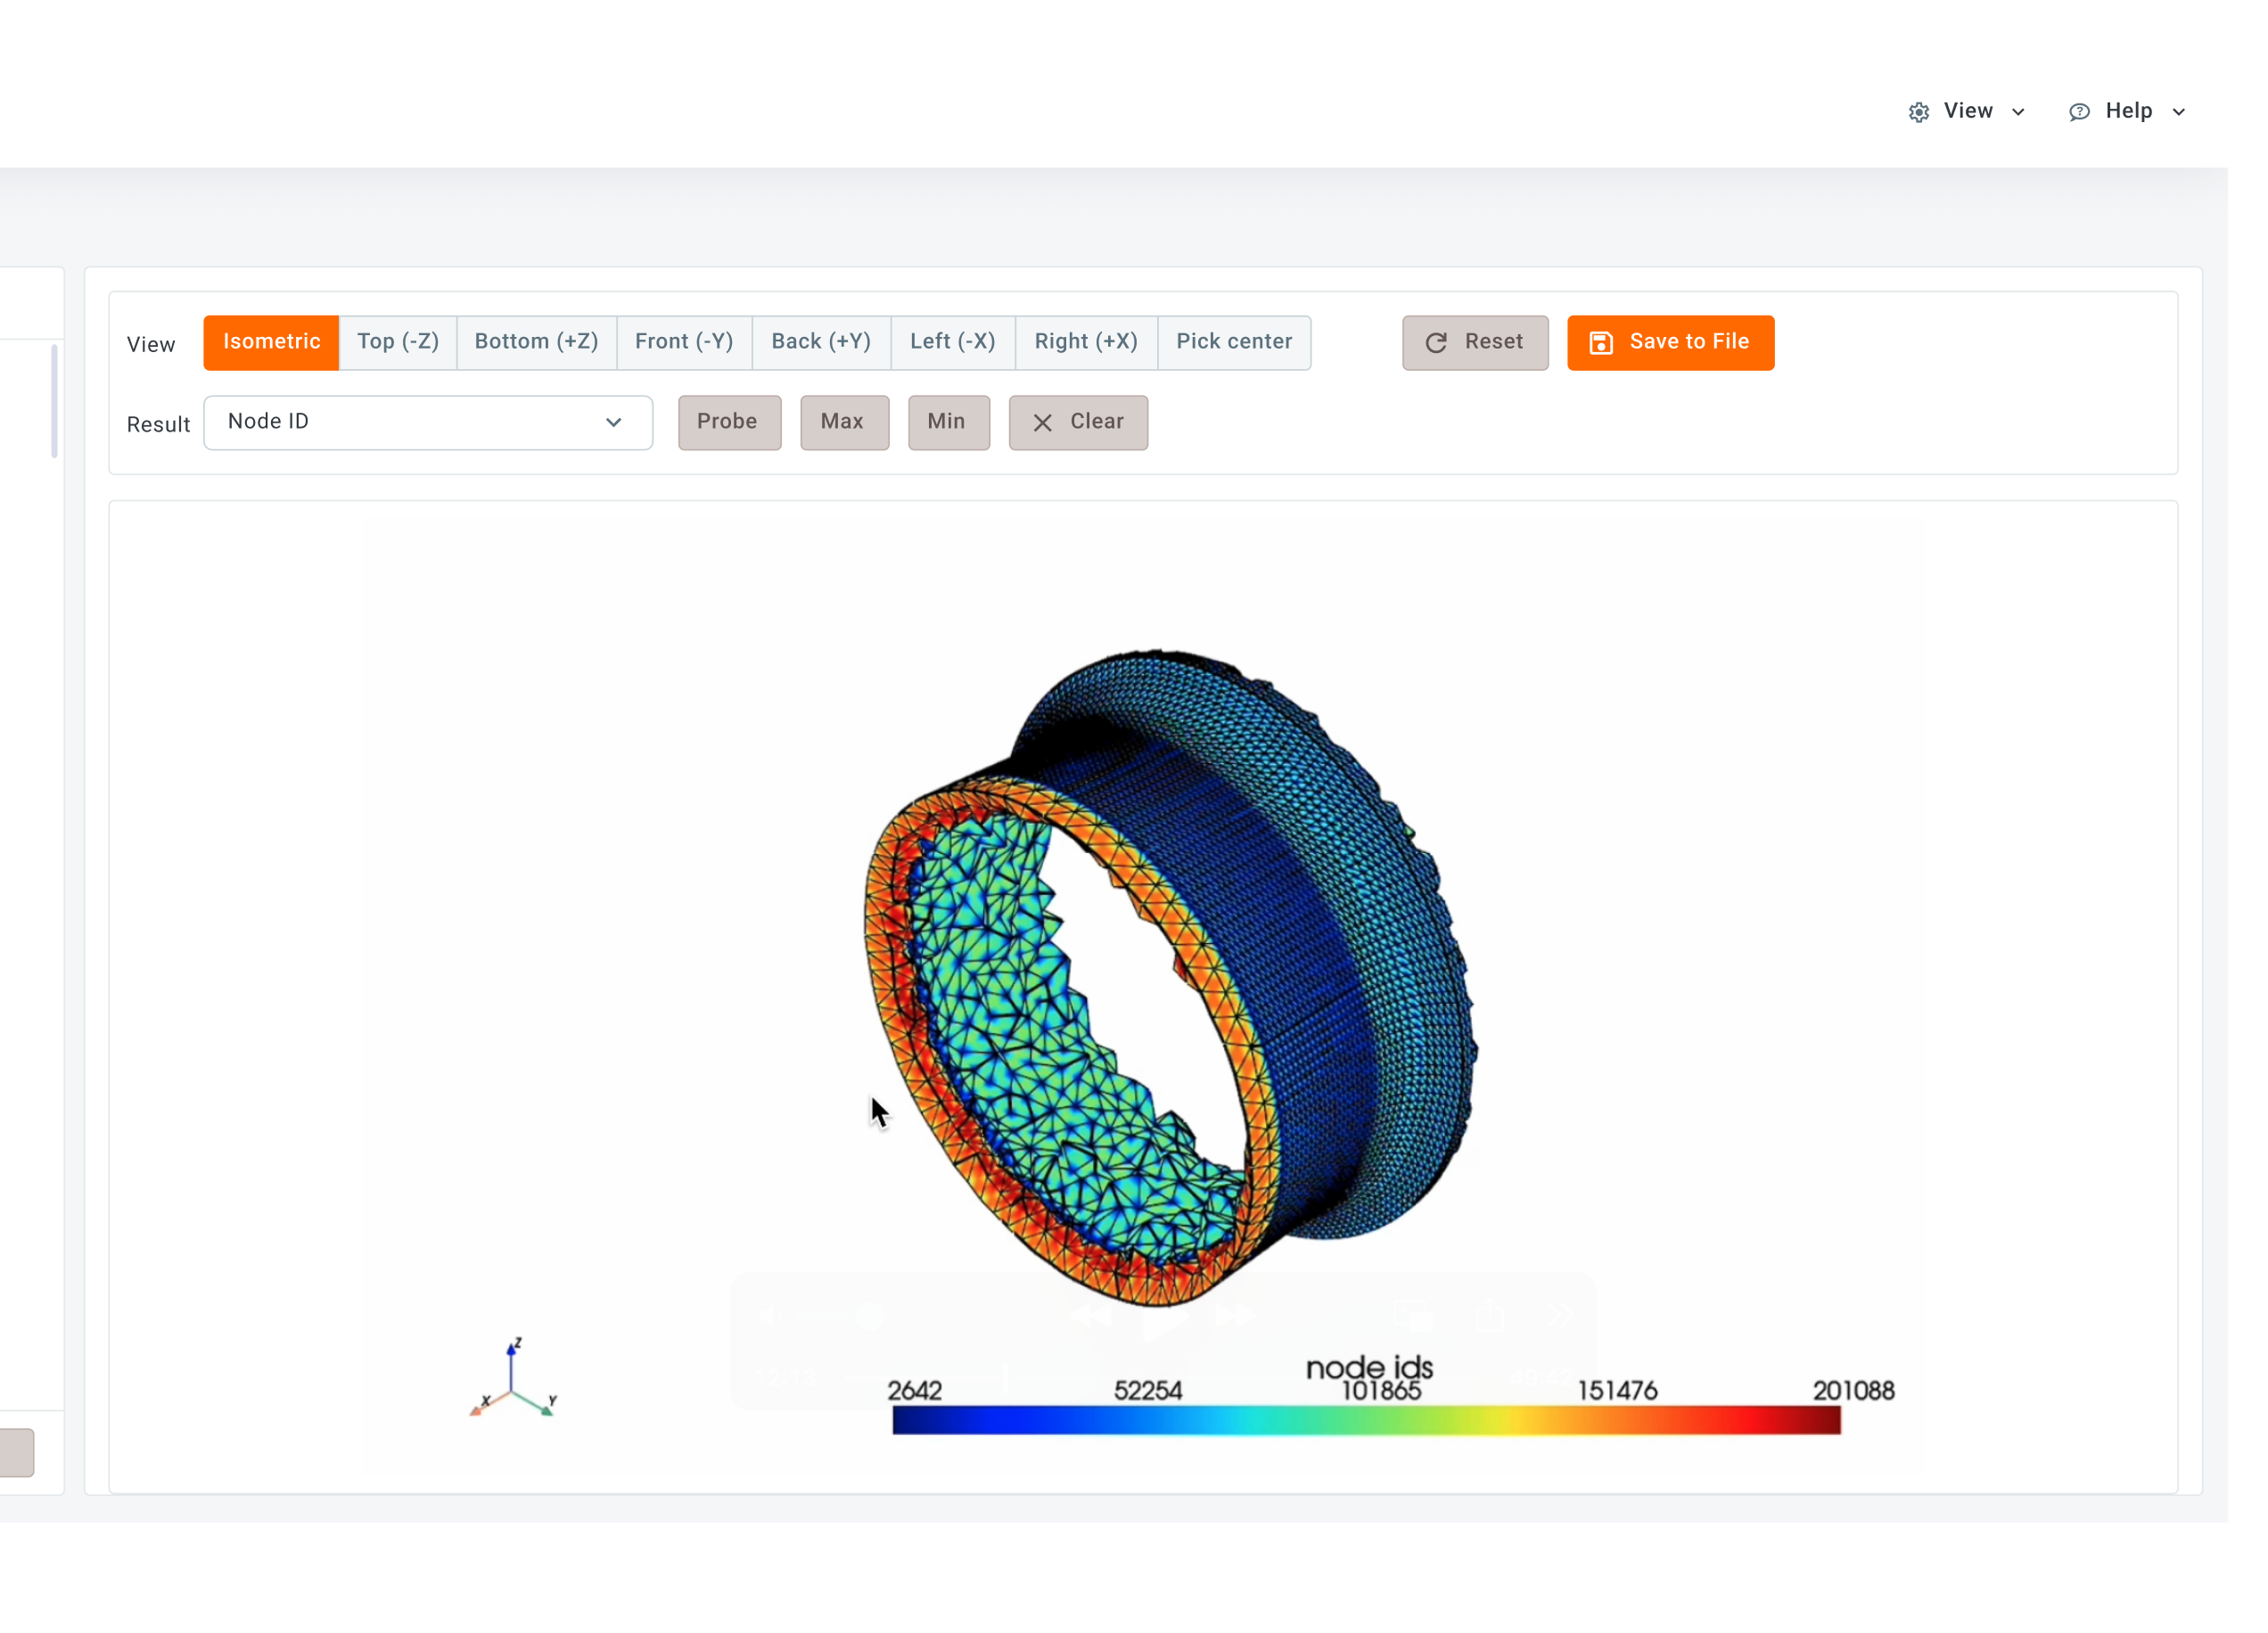Click the gear icon next to View
Screen dimensions: 2268x1633
pos(1918,112)
